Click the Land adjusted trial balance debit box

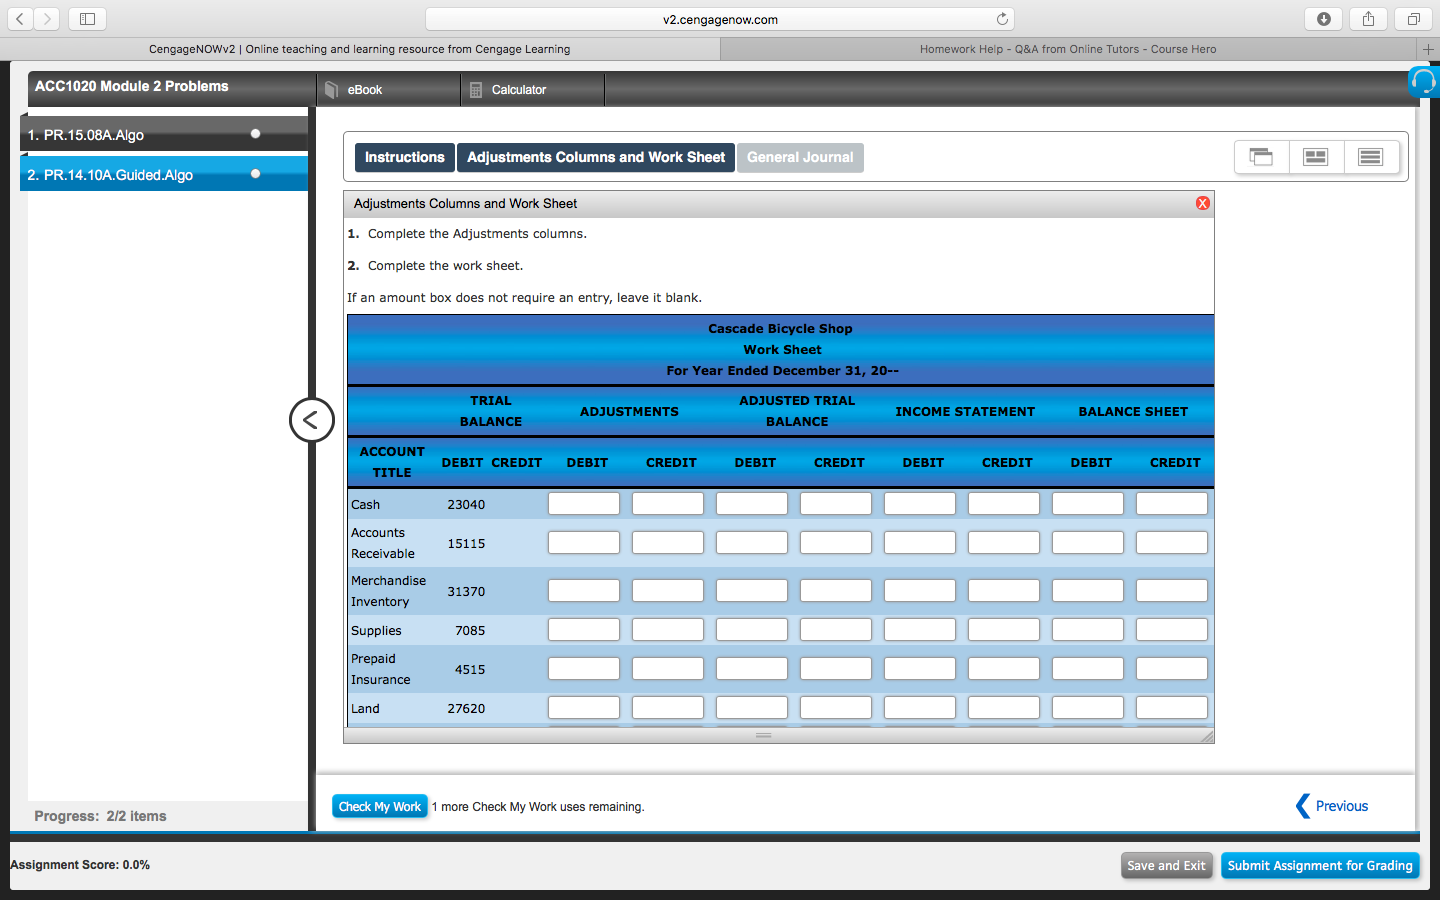752,708
